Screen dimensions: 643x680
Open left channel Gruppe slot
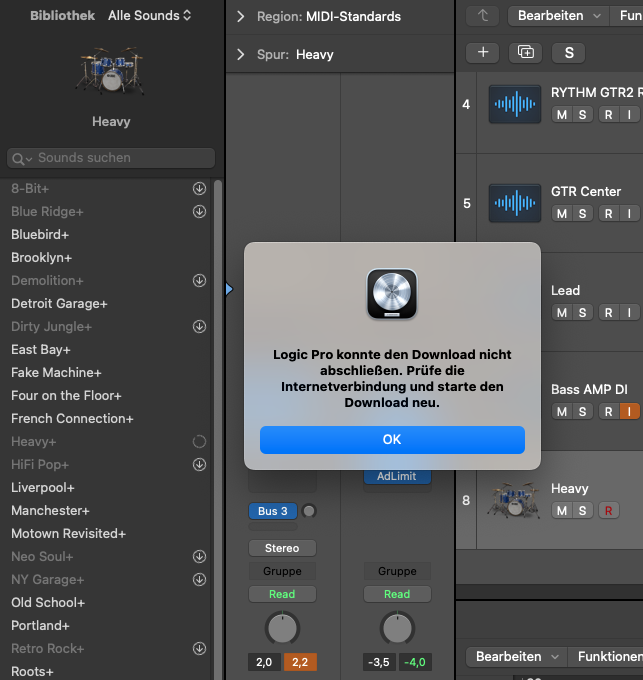(x=282, y=571)
